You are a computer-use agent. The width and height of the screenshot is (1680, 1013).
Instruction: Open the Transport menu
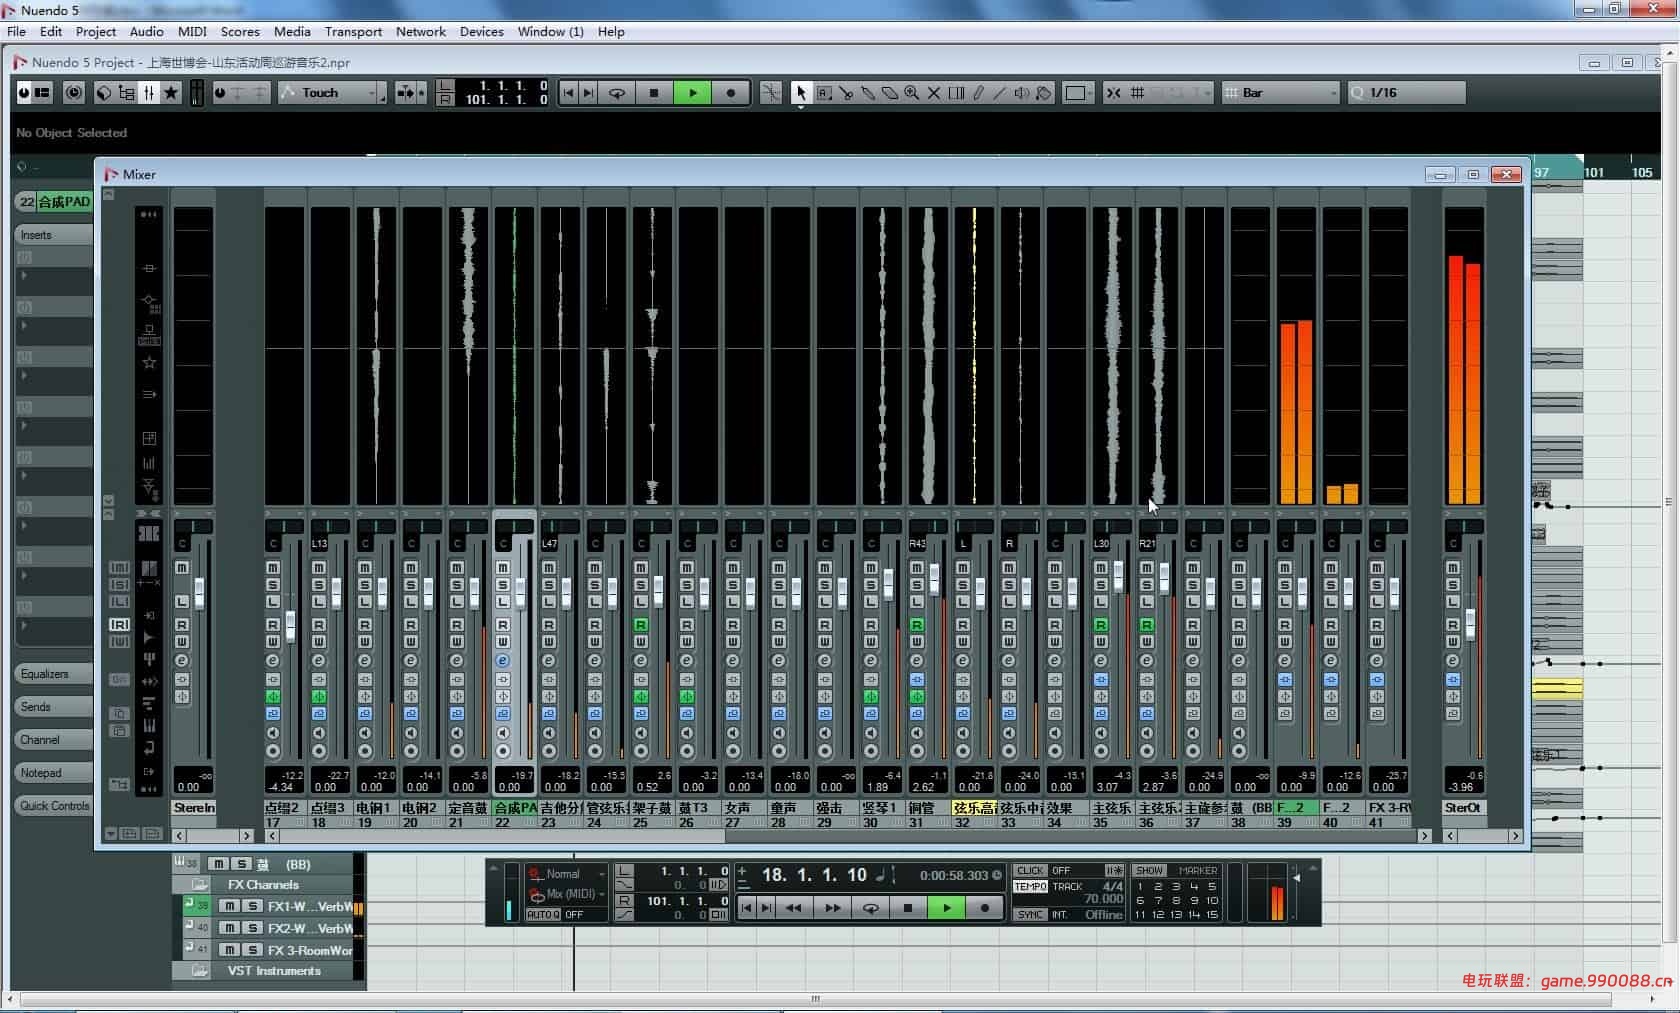[x=353, y=32]
